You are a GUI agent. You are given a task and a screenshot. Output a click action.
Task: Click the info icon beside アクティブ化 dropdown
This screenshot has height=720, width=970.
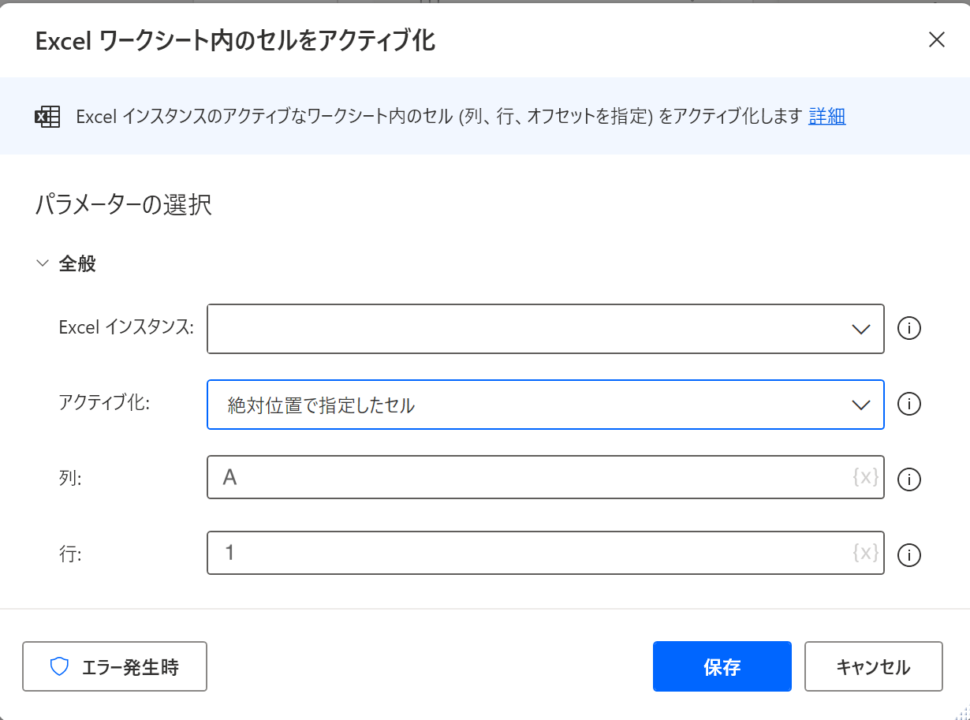point(909,405)
